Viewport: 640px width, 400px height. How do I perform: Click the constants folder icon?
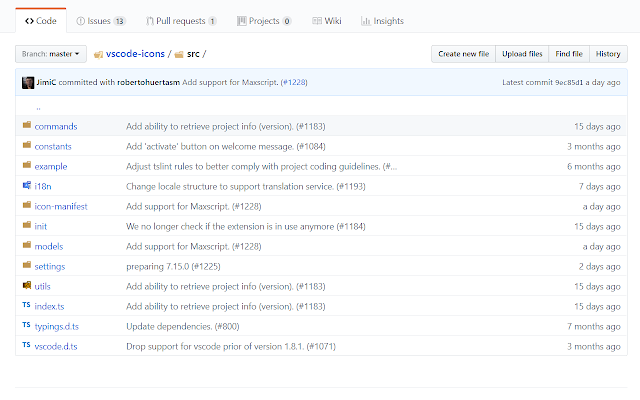pos(27,145)
